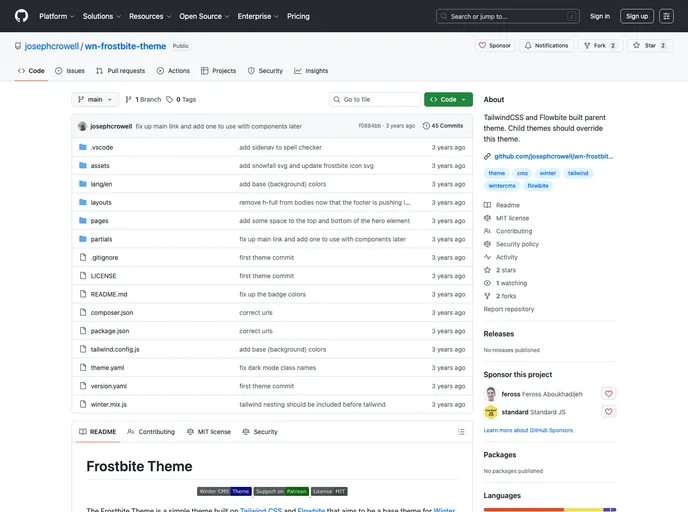This screenshot has width=688, height=512.
Task: Open the green Code dropdown
Action: (x=448, y=99)
